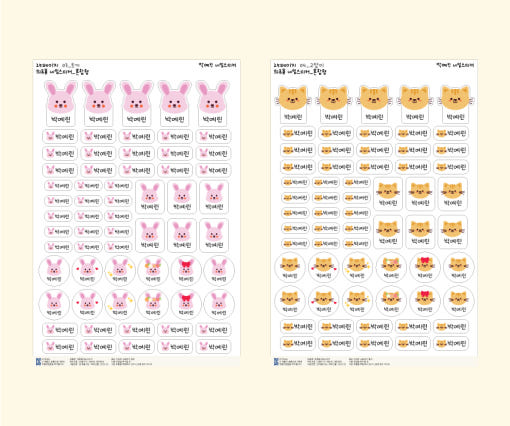Click the round cat sticker with flower crown, lower circle row

pyautogui.click(x=391, y=301)
